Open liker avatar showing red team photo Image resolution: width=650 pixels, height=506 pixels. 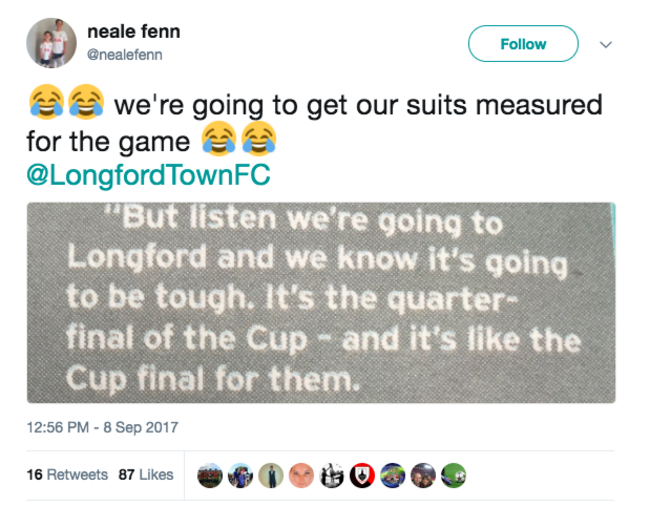[210, 475]
